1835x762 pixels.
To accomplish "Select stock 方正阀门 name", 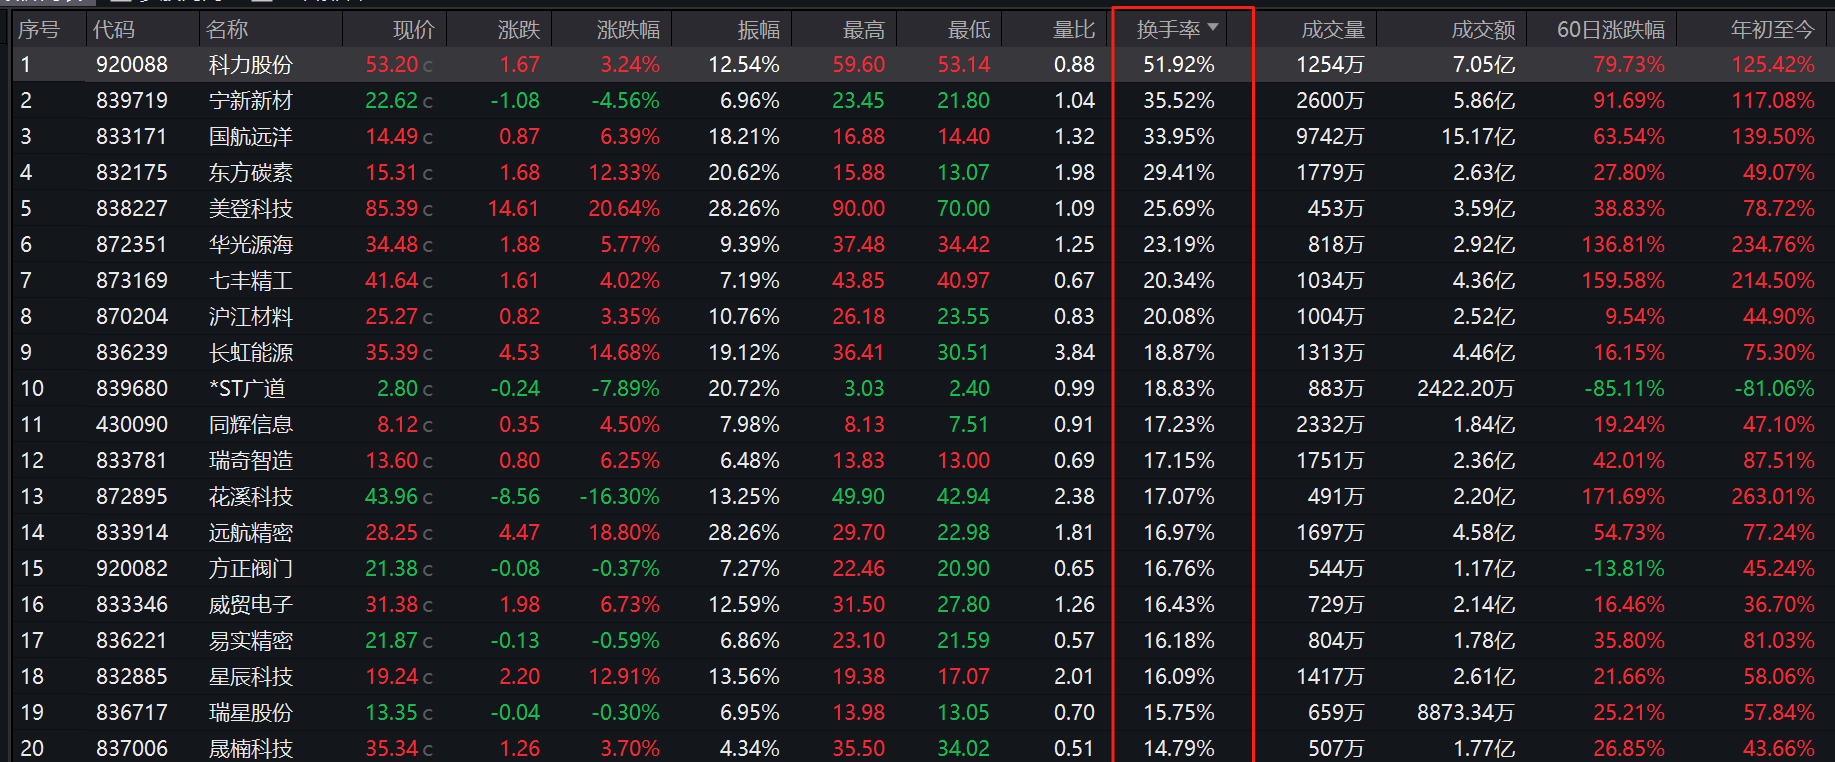I will (x=251, y=569).
